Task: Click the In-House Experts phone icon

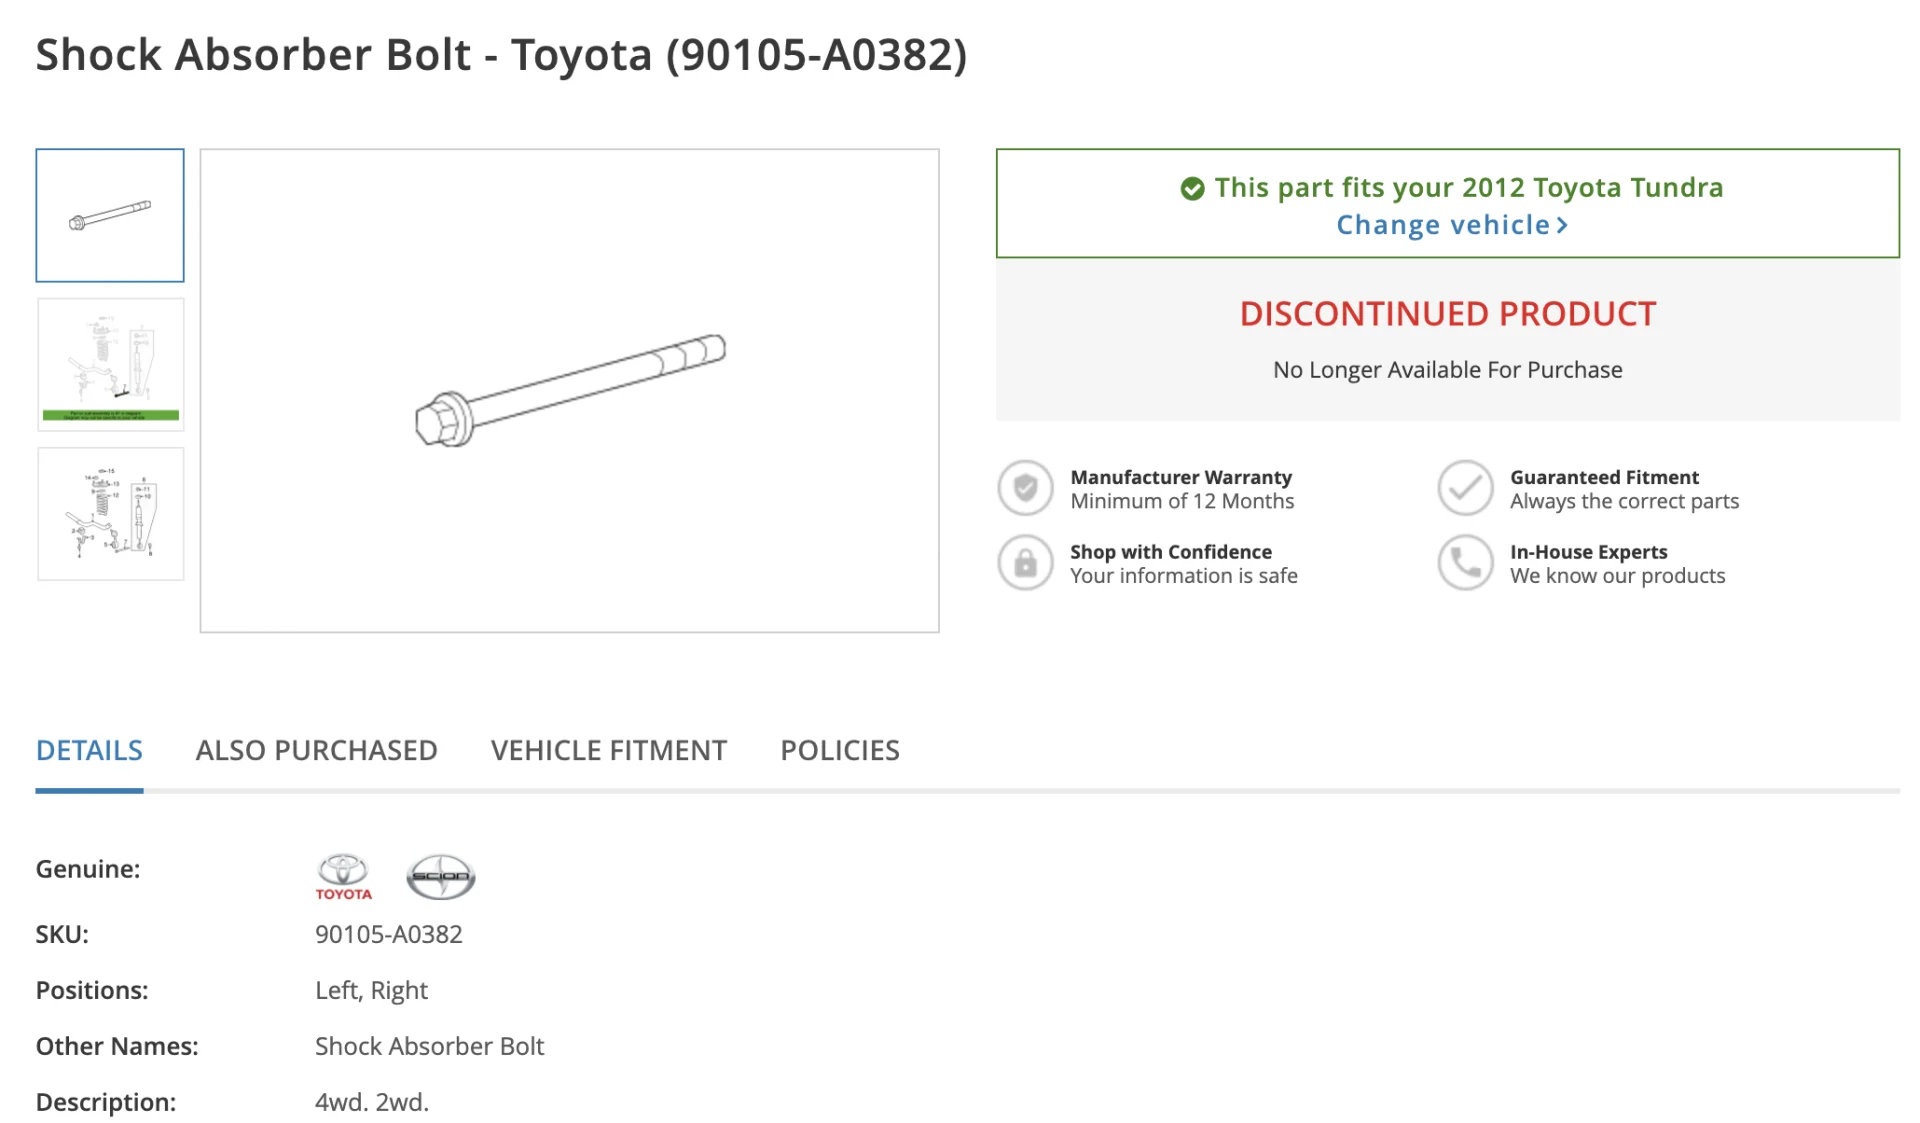Action: 1465,563
